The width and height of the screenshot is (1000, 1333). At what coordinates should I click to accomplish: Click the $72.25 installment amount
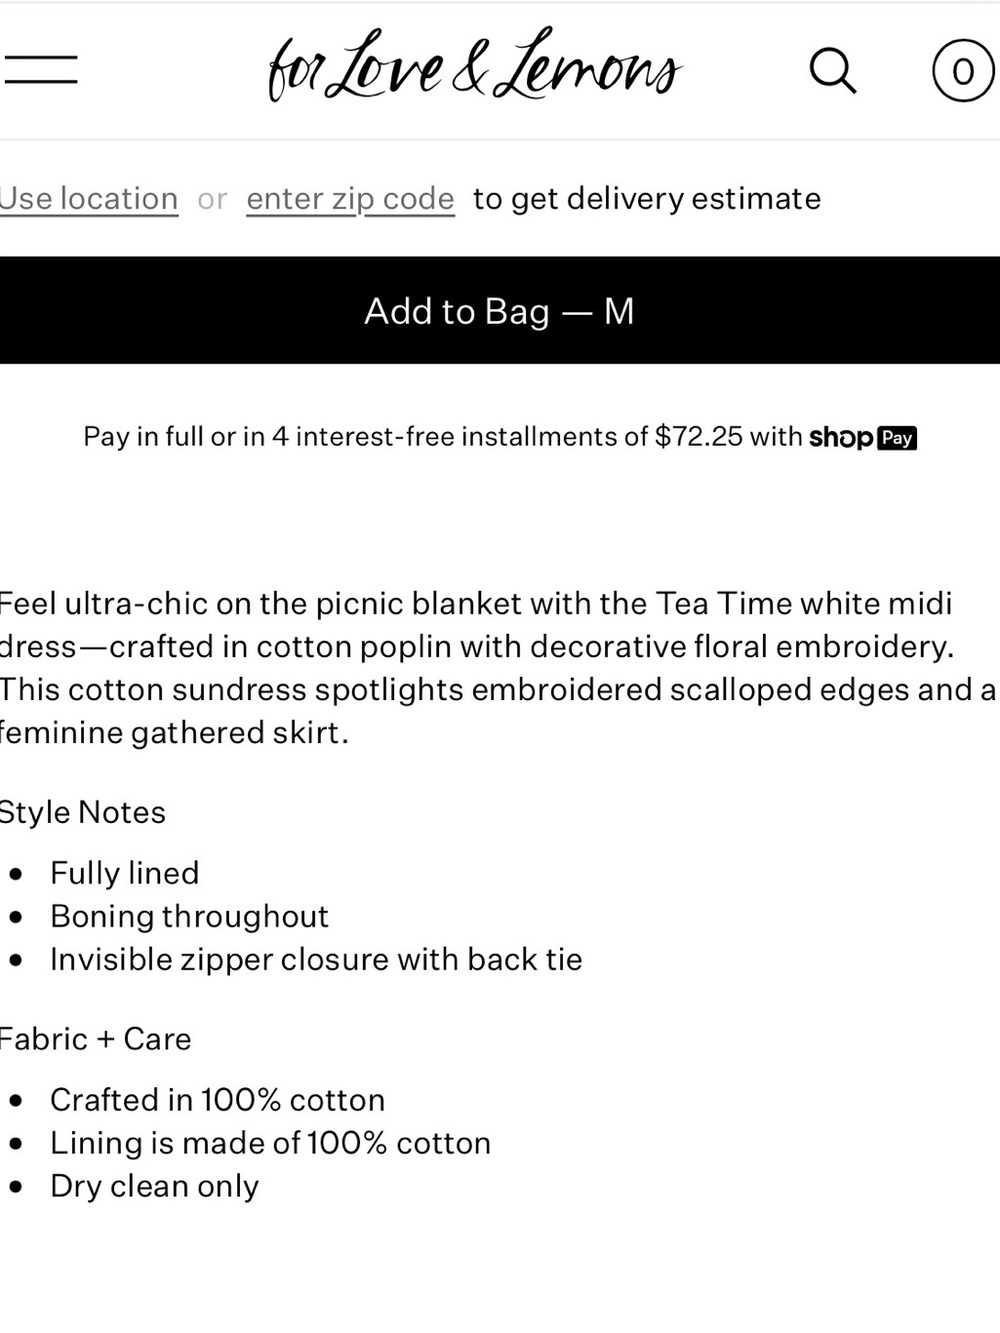(x=699, y=437)
